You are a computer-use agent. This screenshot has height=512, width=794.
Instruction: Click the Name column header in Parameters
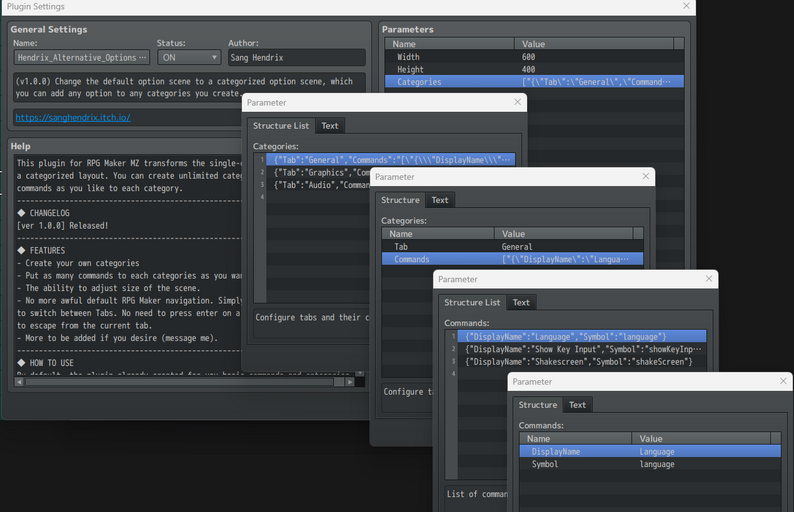450,44
